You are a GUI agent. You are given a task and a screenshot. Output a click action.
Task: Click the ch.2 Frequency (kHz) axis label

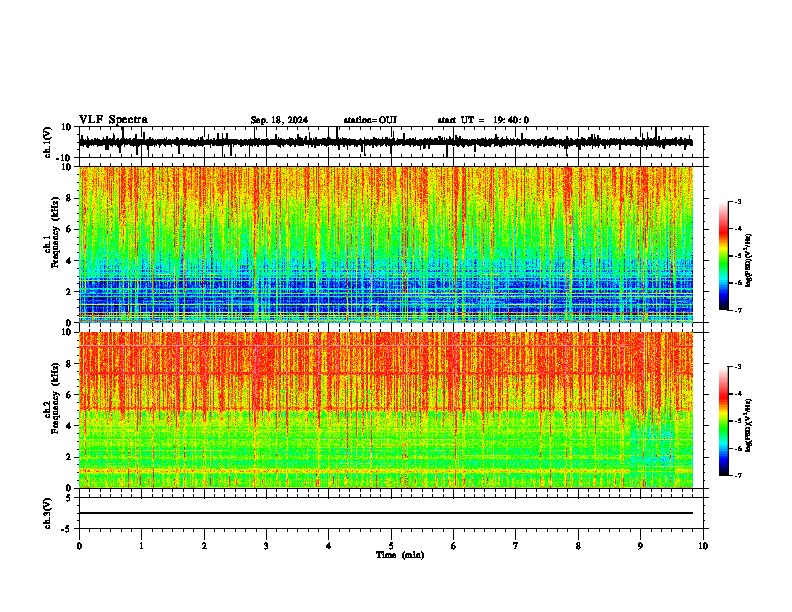click(x=51, y=397)
